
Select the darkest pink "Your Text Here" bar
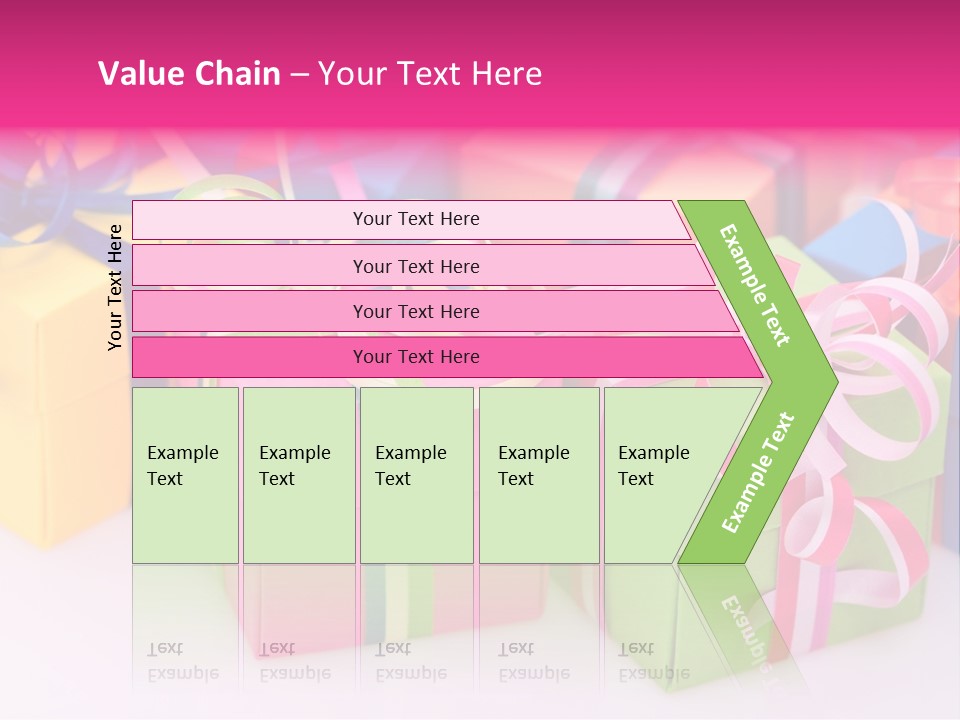coord(415,357)
